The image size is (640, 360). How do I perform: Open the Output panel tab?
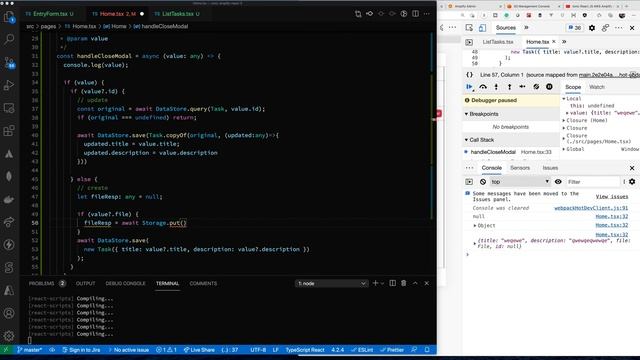click(85, 283)
